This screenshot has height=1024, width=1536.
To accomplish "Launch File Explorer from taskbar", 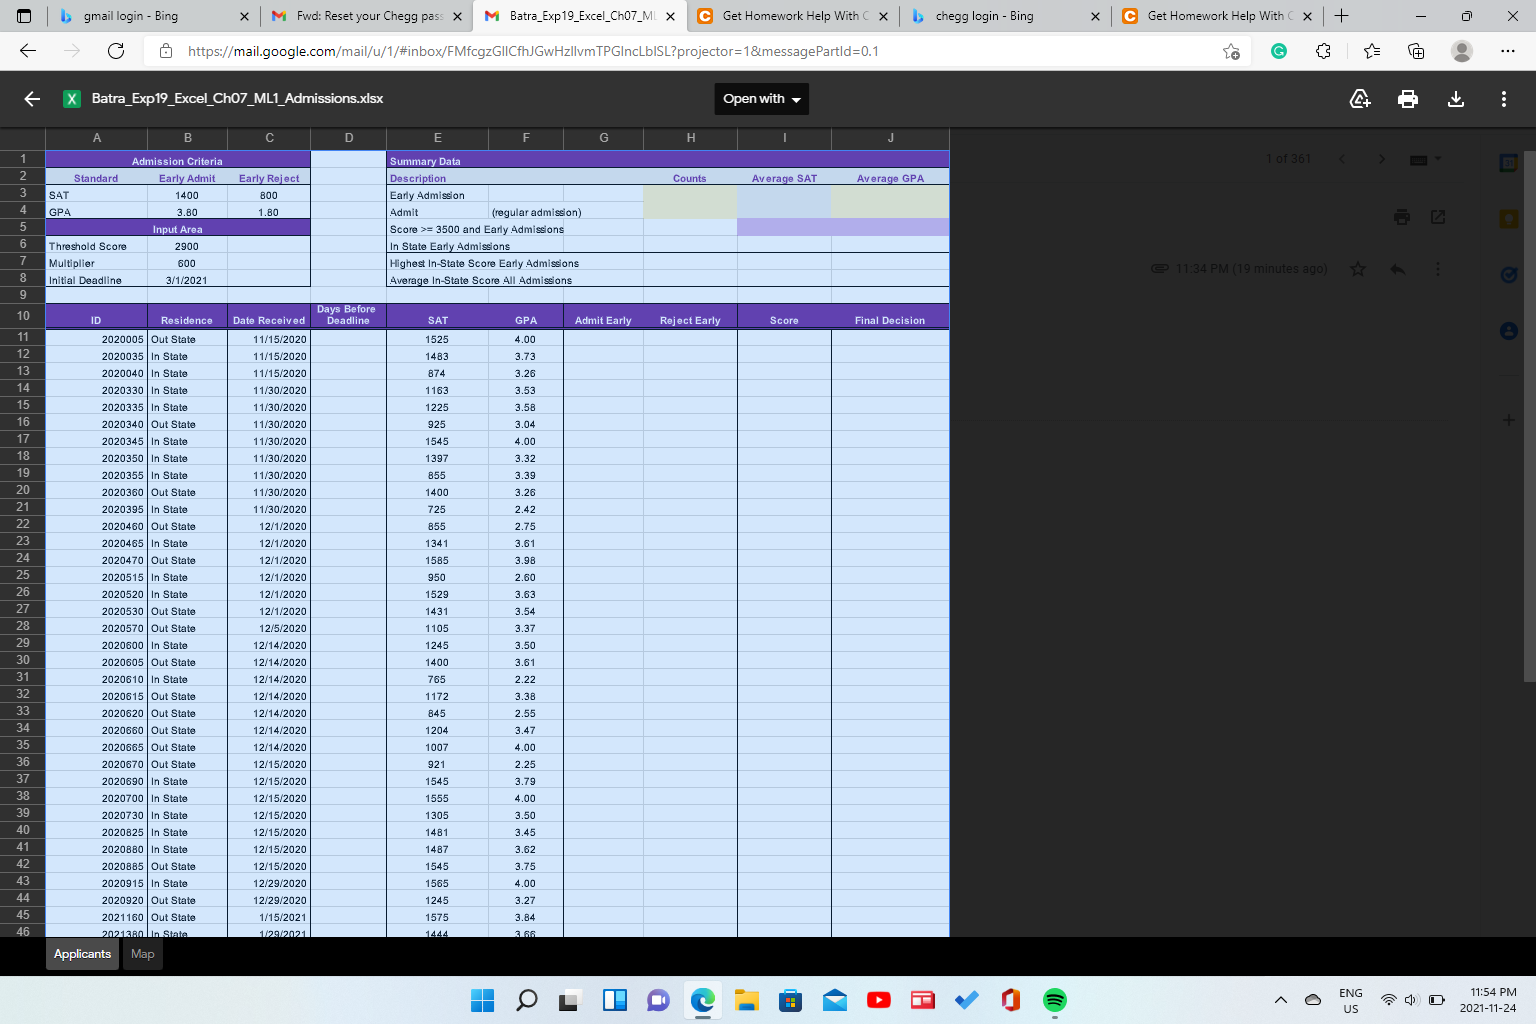I will coord(746,1000).
